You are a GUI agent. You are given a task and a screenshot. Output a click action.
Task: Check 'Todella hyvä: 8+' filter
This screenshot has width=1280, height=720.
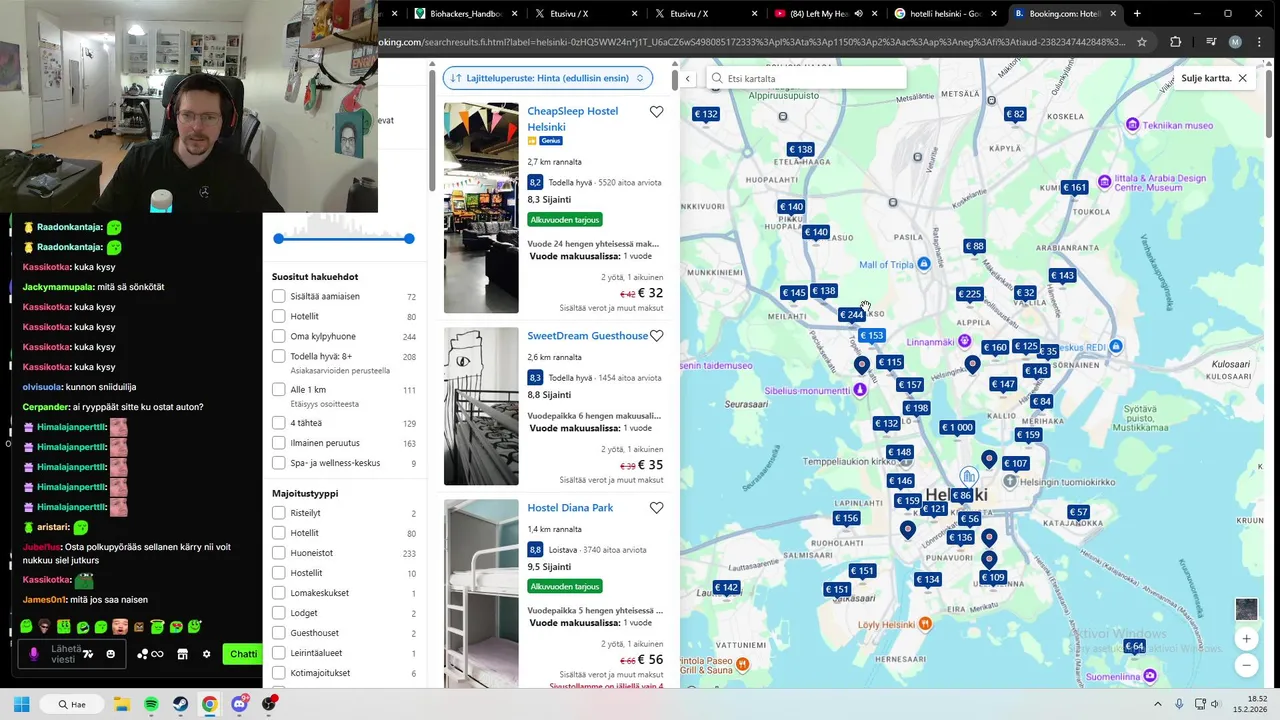(x=279, y=356)
